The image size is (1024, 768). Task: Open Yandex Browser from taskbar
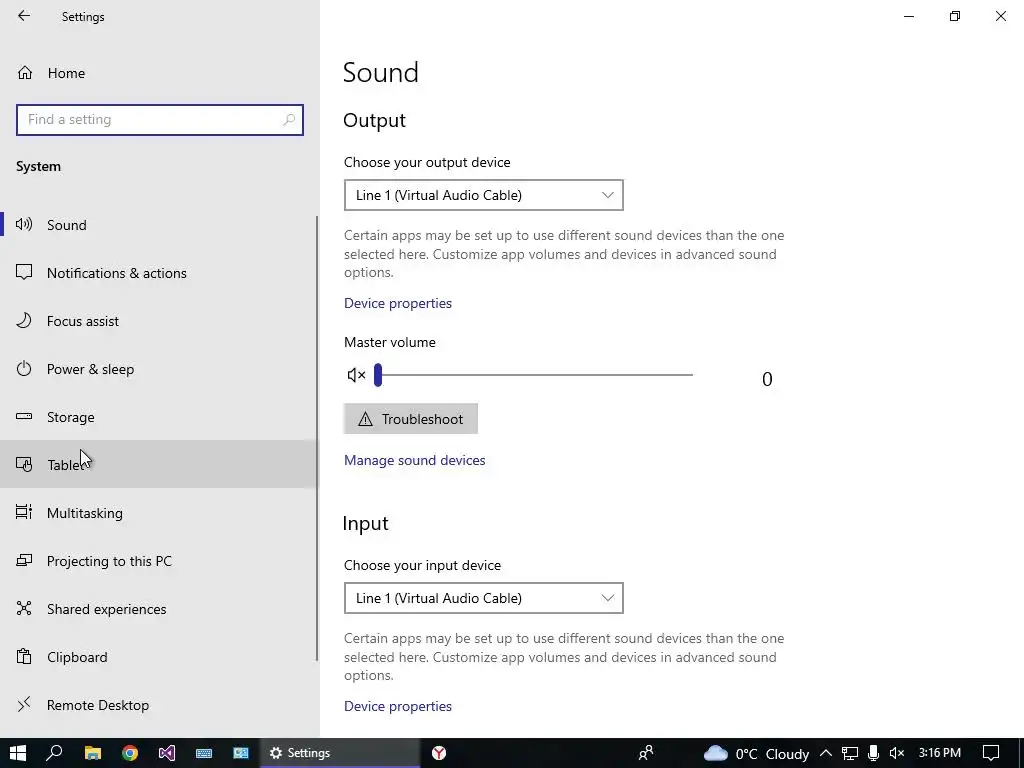click(439, 753)
